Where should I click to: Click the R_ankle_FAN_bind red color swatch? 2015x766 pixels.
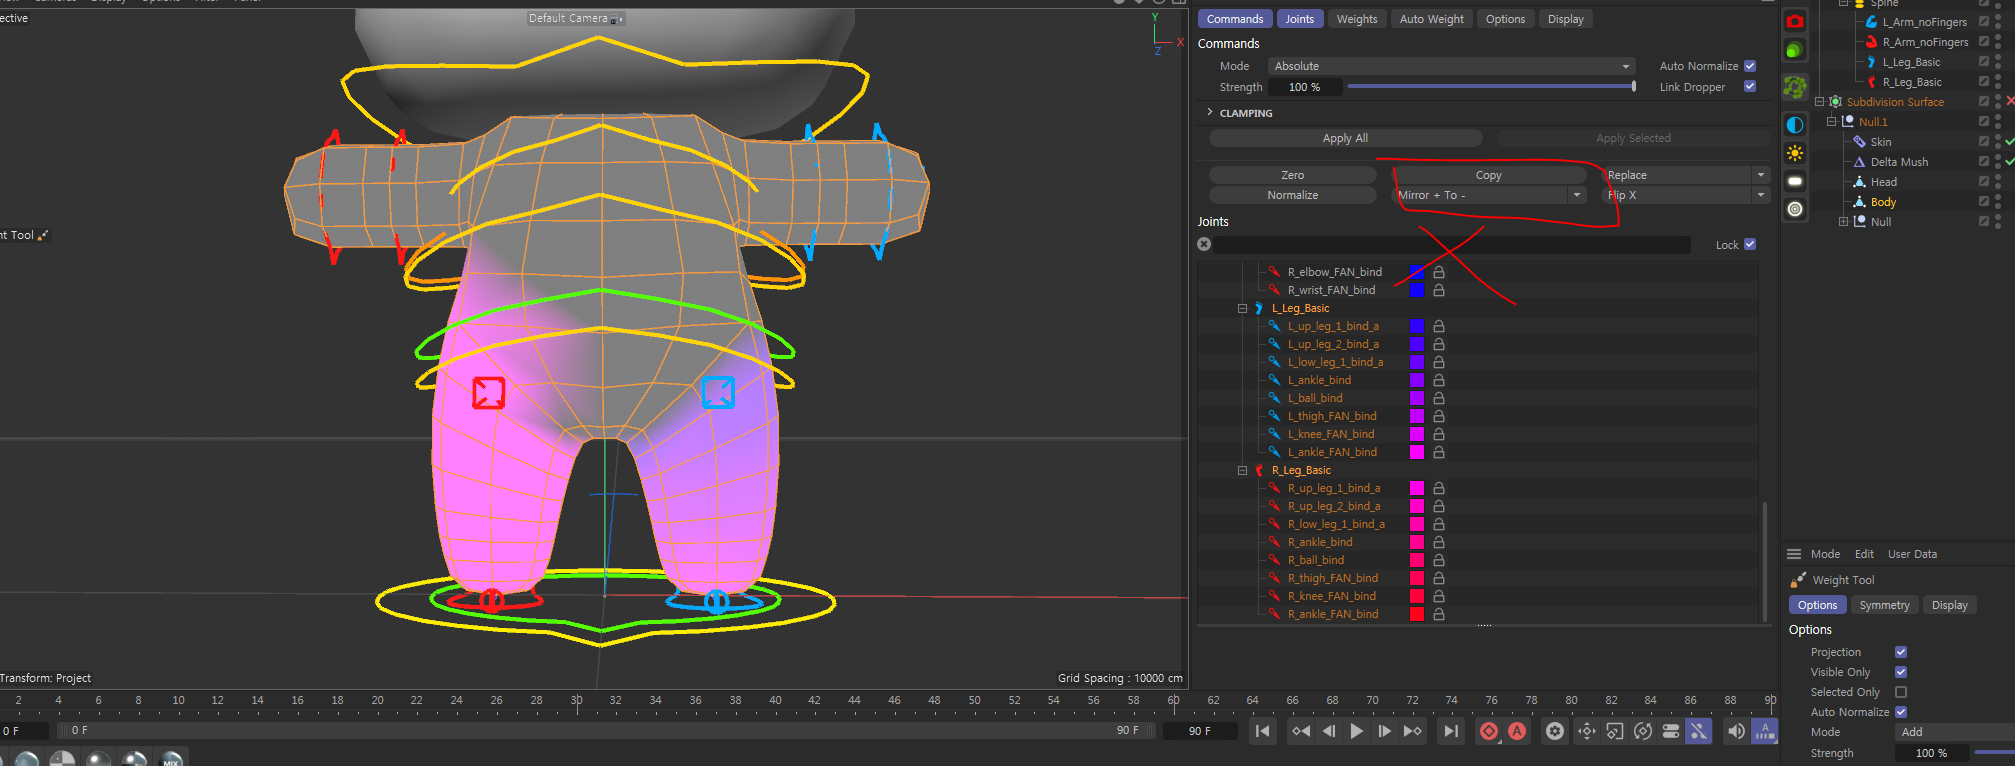pyautogui.click(x=1416, y=614)
